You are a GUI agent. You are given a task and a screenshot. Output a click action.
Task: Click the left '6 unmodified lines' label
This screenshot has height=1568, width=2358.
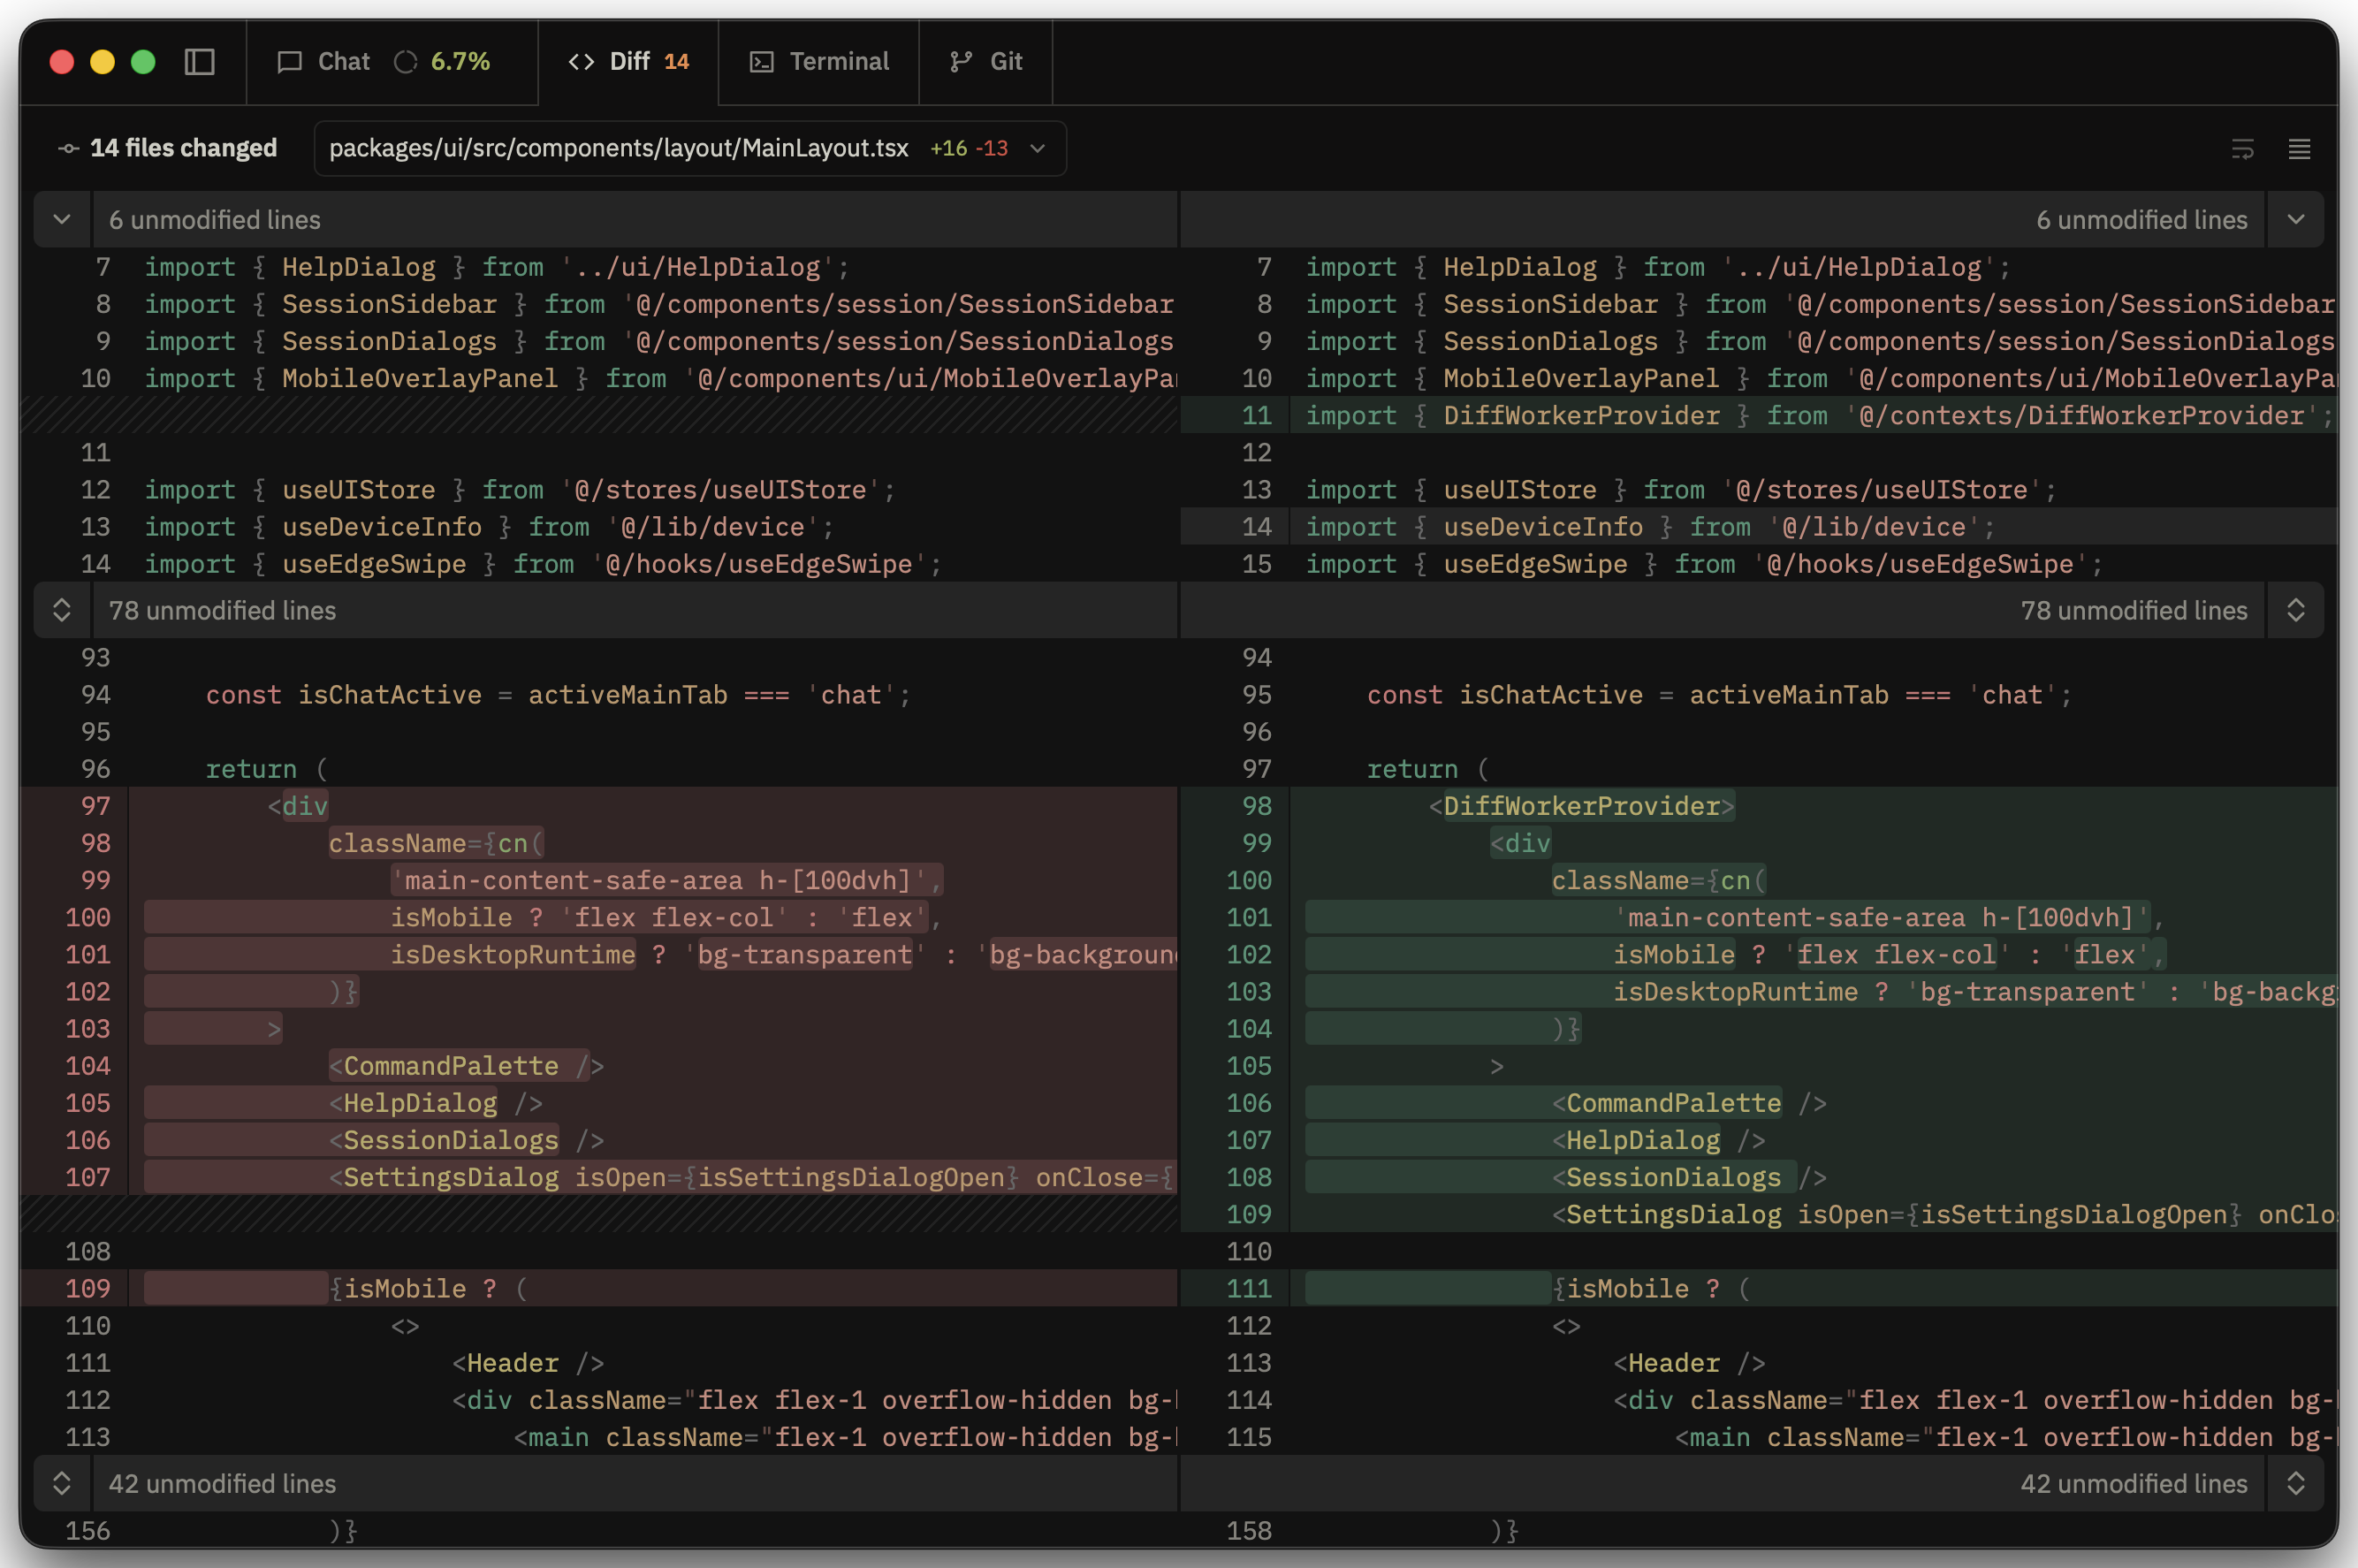coord(215,219)
